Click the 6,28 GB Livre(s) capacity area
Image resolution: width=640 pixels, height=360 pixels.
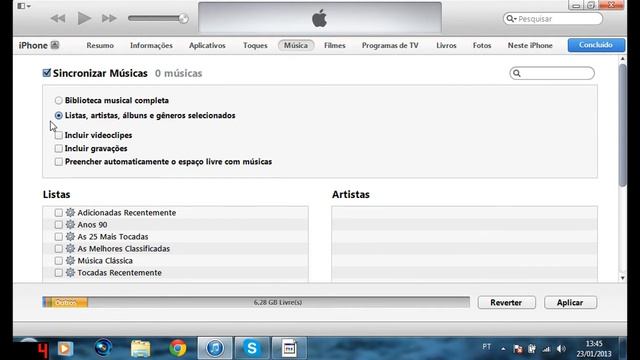278,302
